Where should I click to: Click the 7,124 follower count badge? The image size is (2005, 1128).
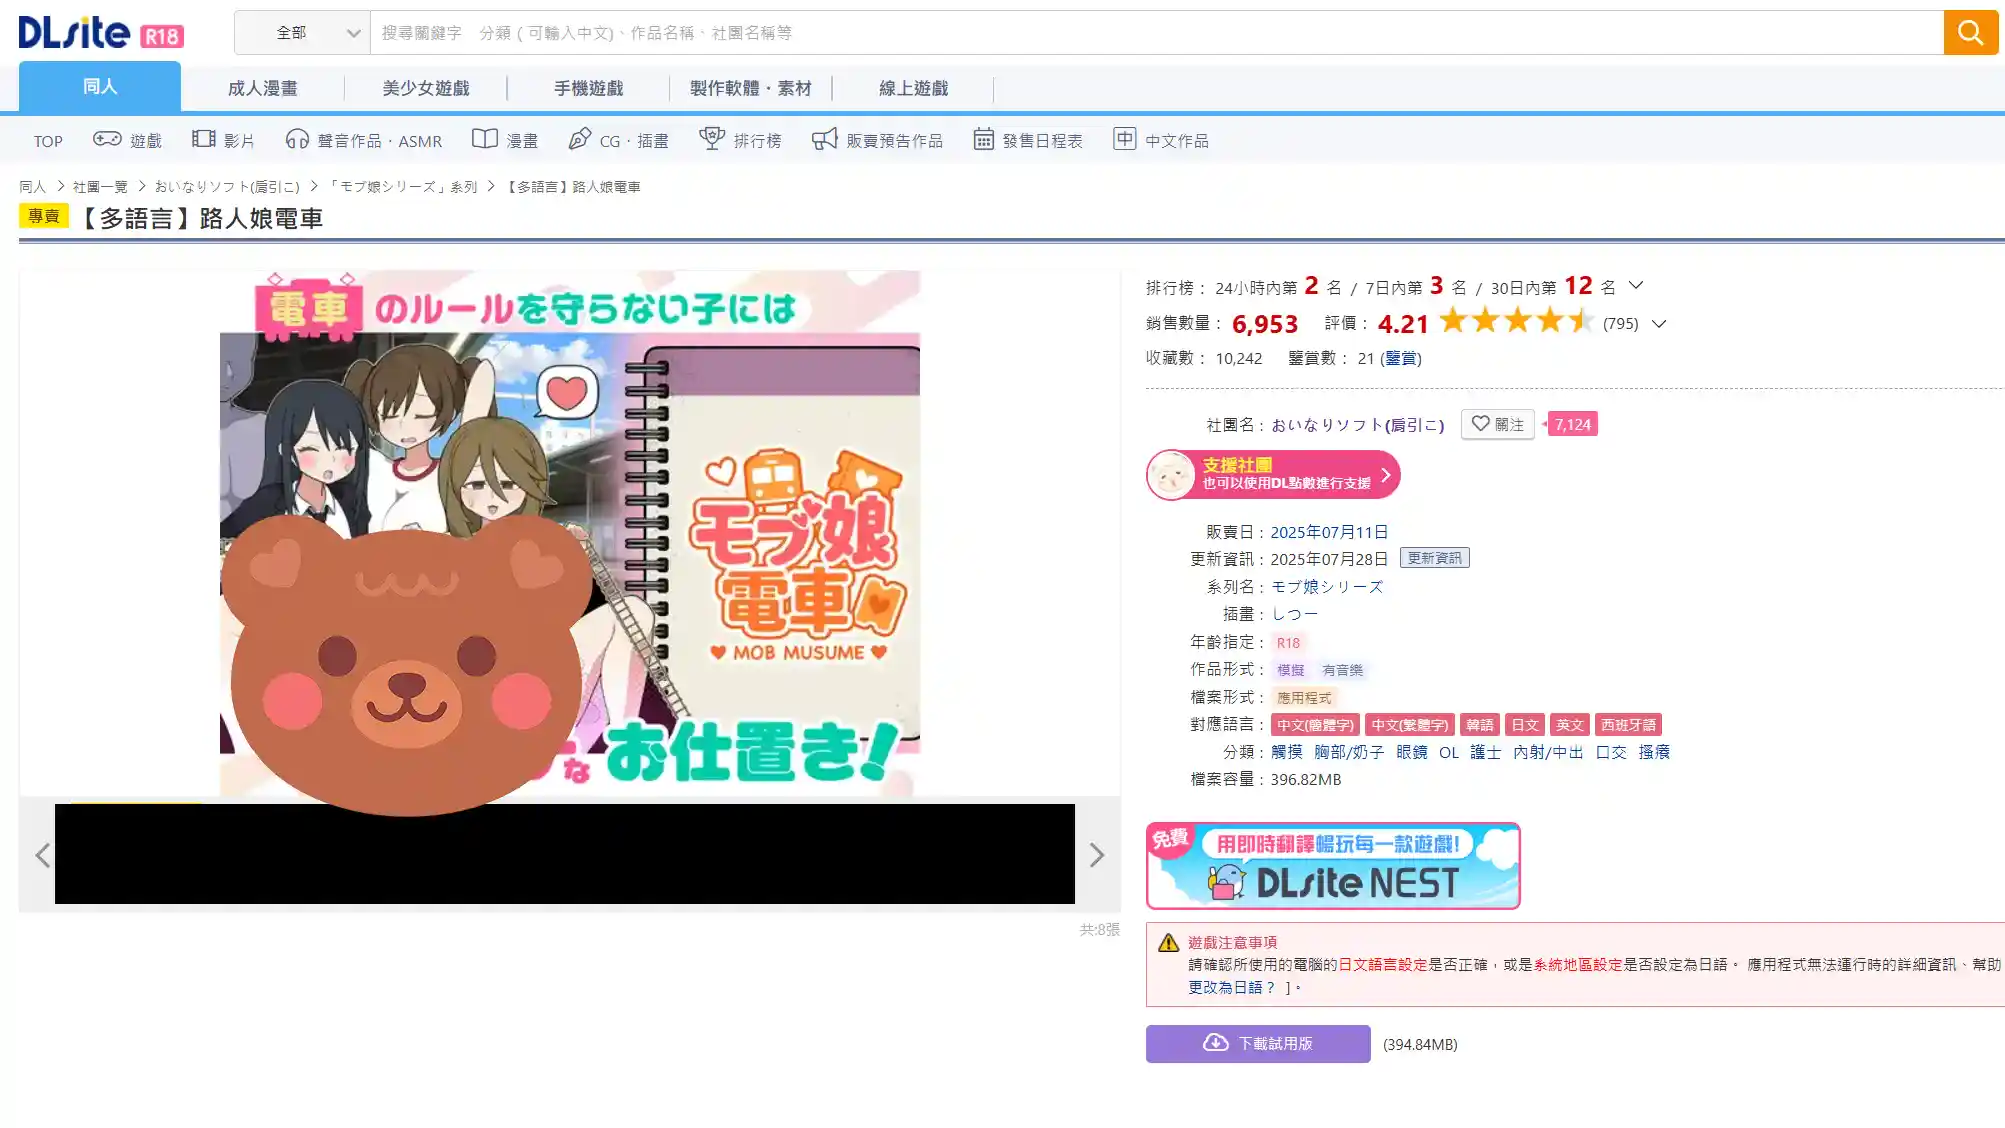[x=1572, y=424]
